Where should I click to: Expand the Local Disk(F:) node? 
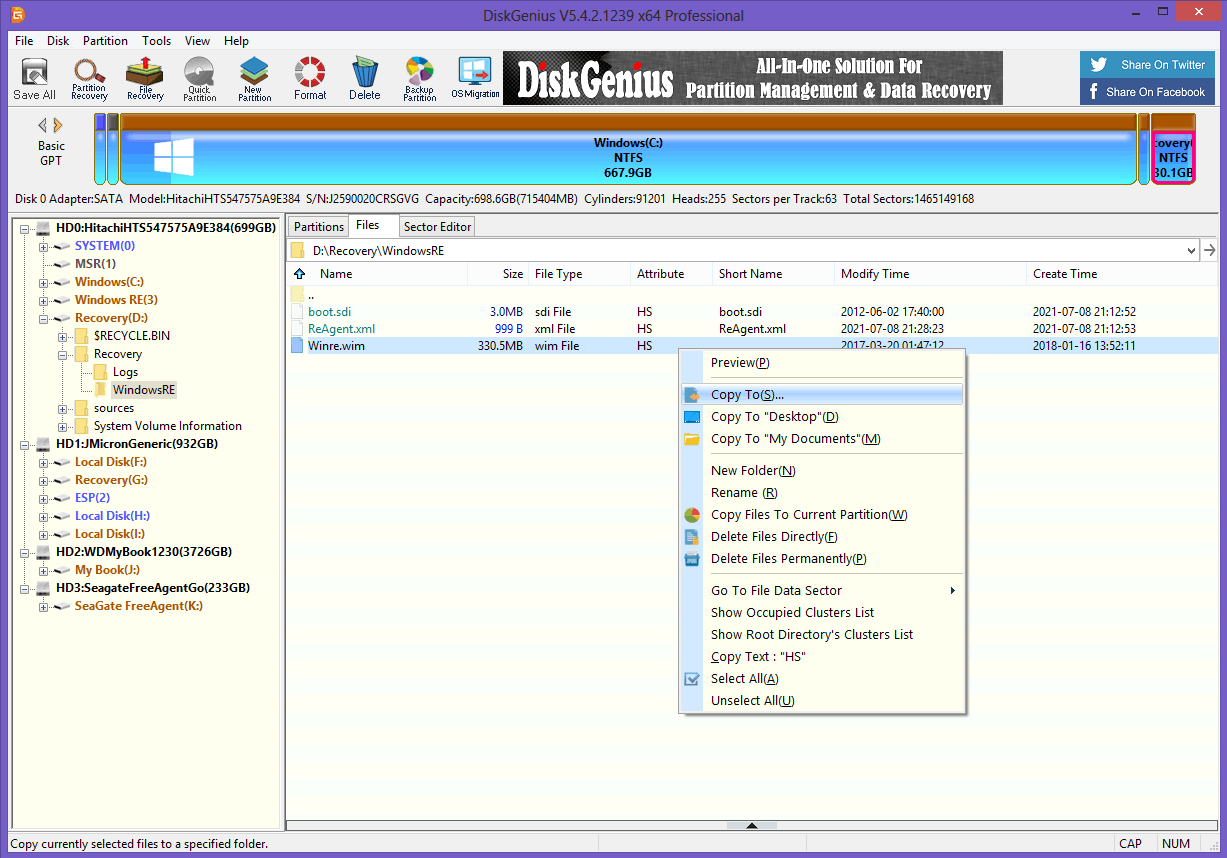[x=44, y=462]
